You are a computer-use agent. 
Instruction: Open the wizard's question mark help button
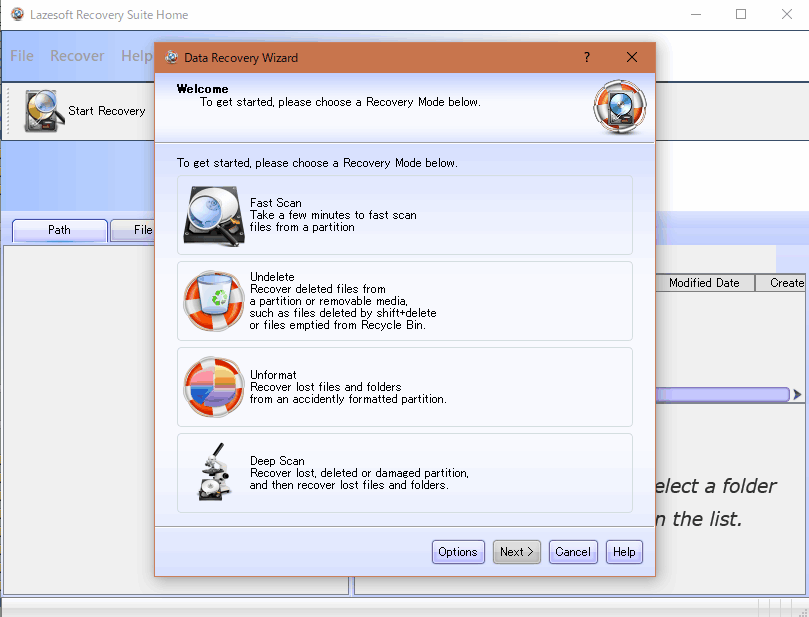(587, 57)
